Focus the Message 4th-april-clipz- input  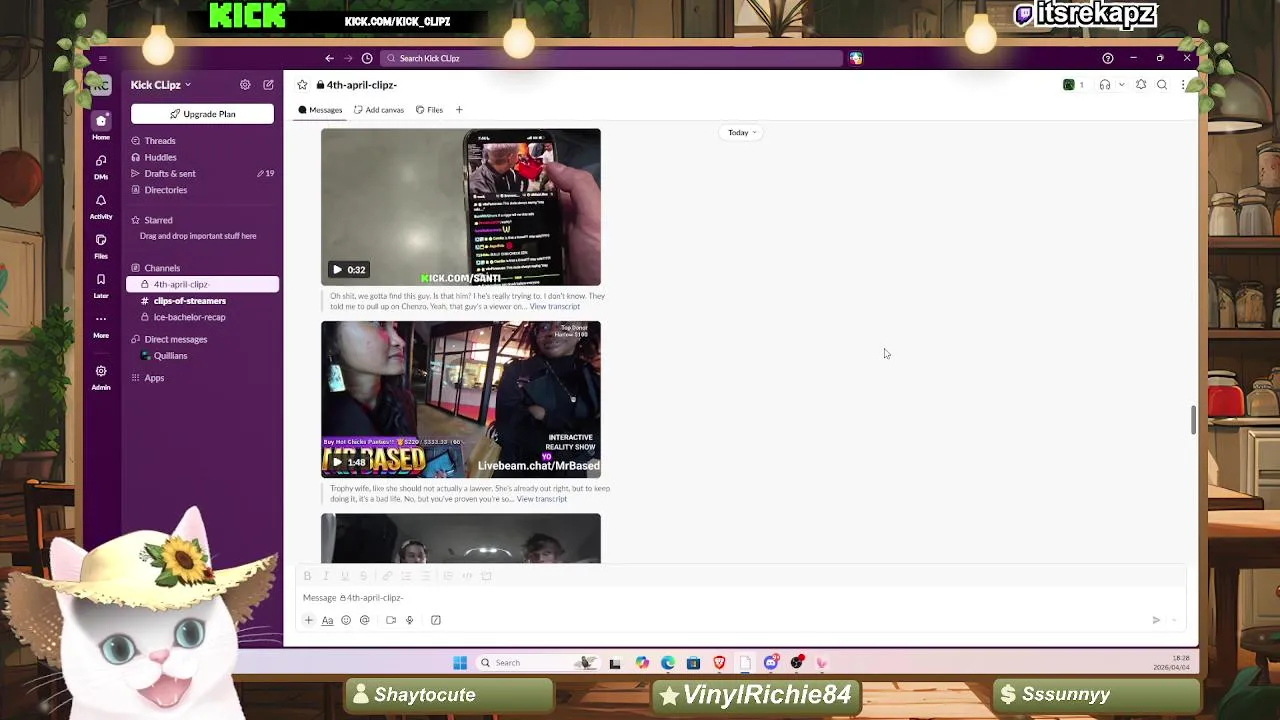point(740,598)
